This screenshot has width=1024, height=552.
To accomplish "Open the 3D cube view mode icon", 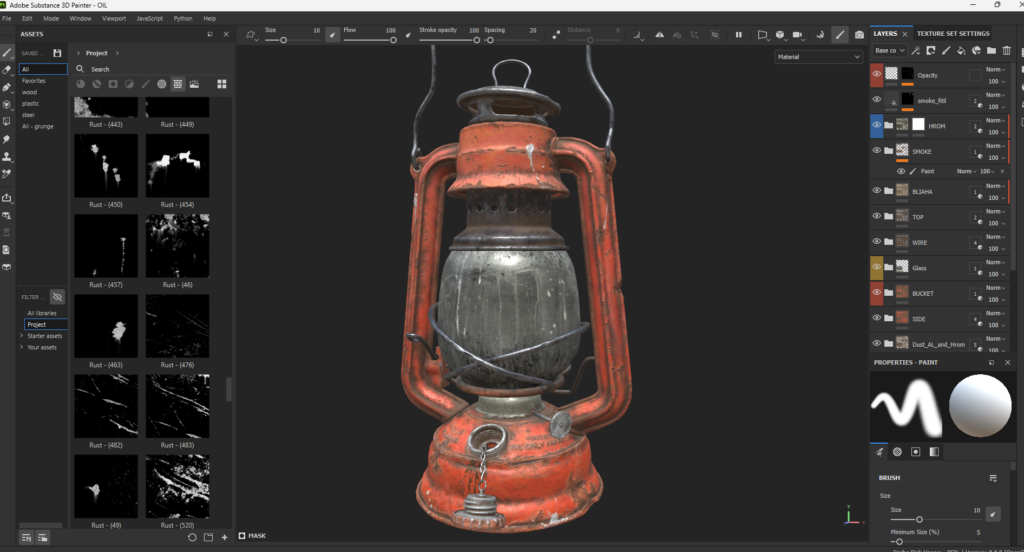I will click(x=780, y=35).
